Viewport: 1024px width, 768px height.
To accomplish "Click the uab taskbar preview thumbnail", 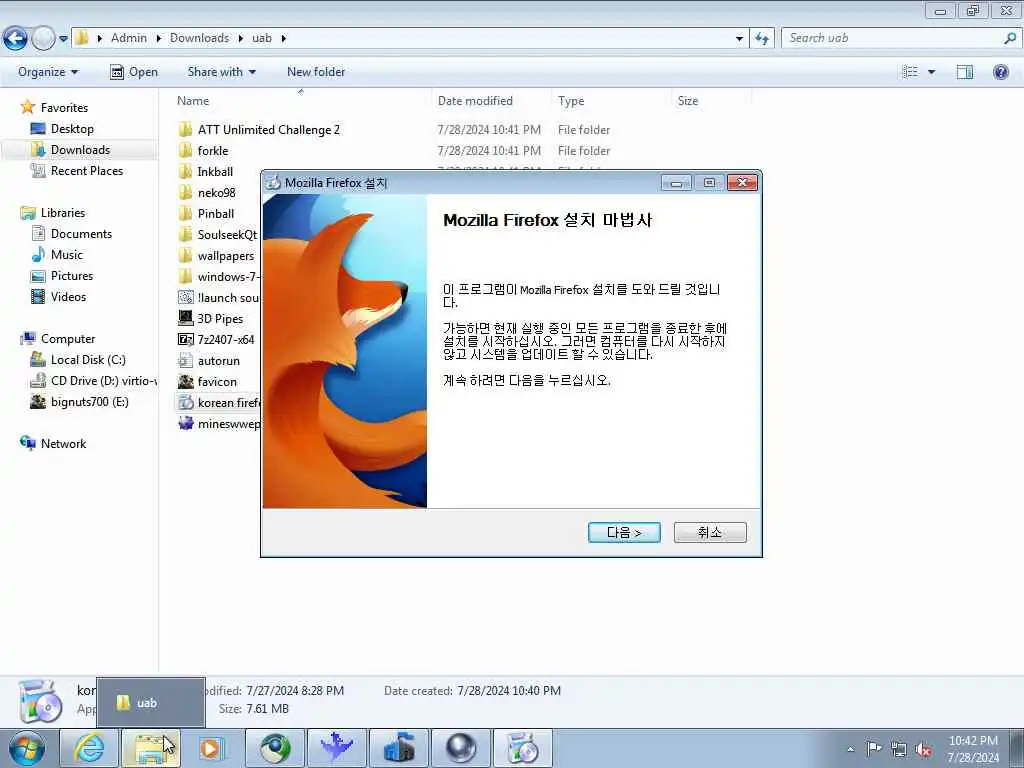I will 151,703.
